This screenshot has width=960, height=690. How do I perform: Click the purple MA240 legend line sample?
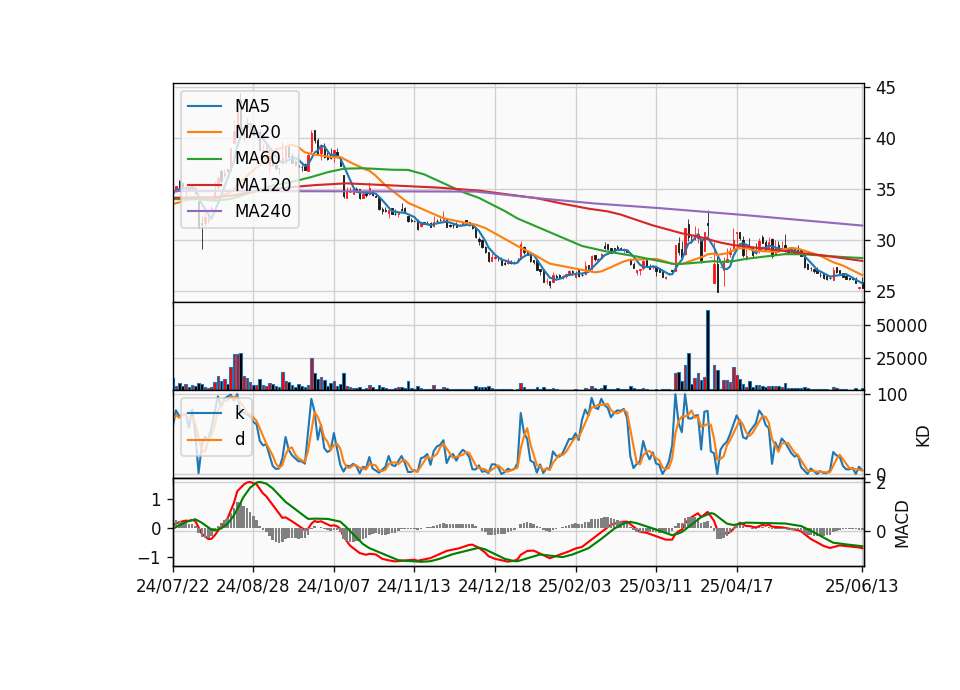tap(204, 211)
